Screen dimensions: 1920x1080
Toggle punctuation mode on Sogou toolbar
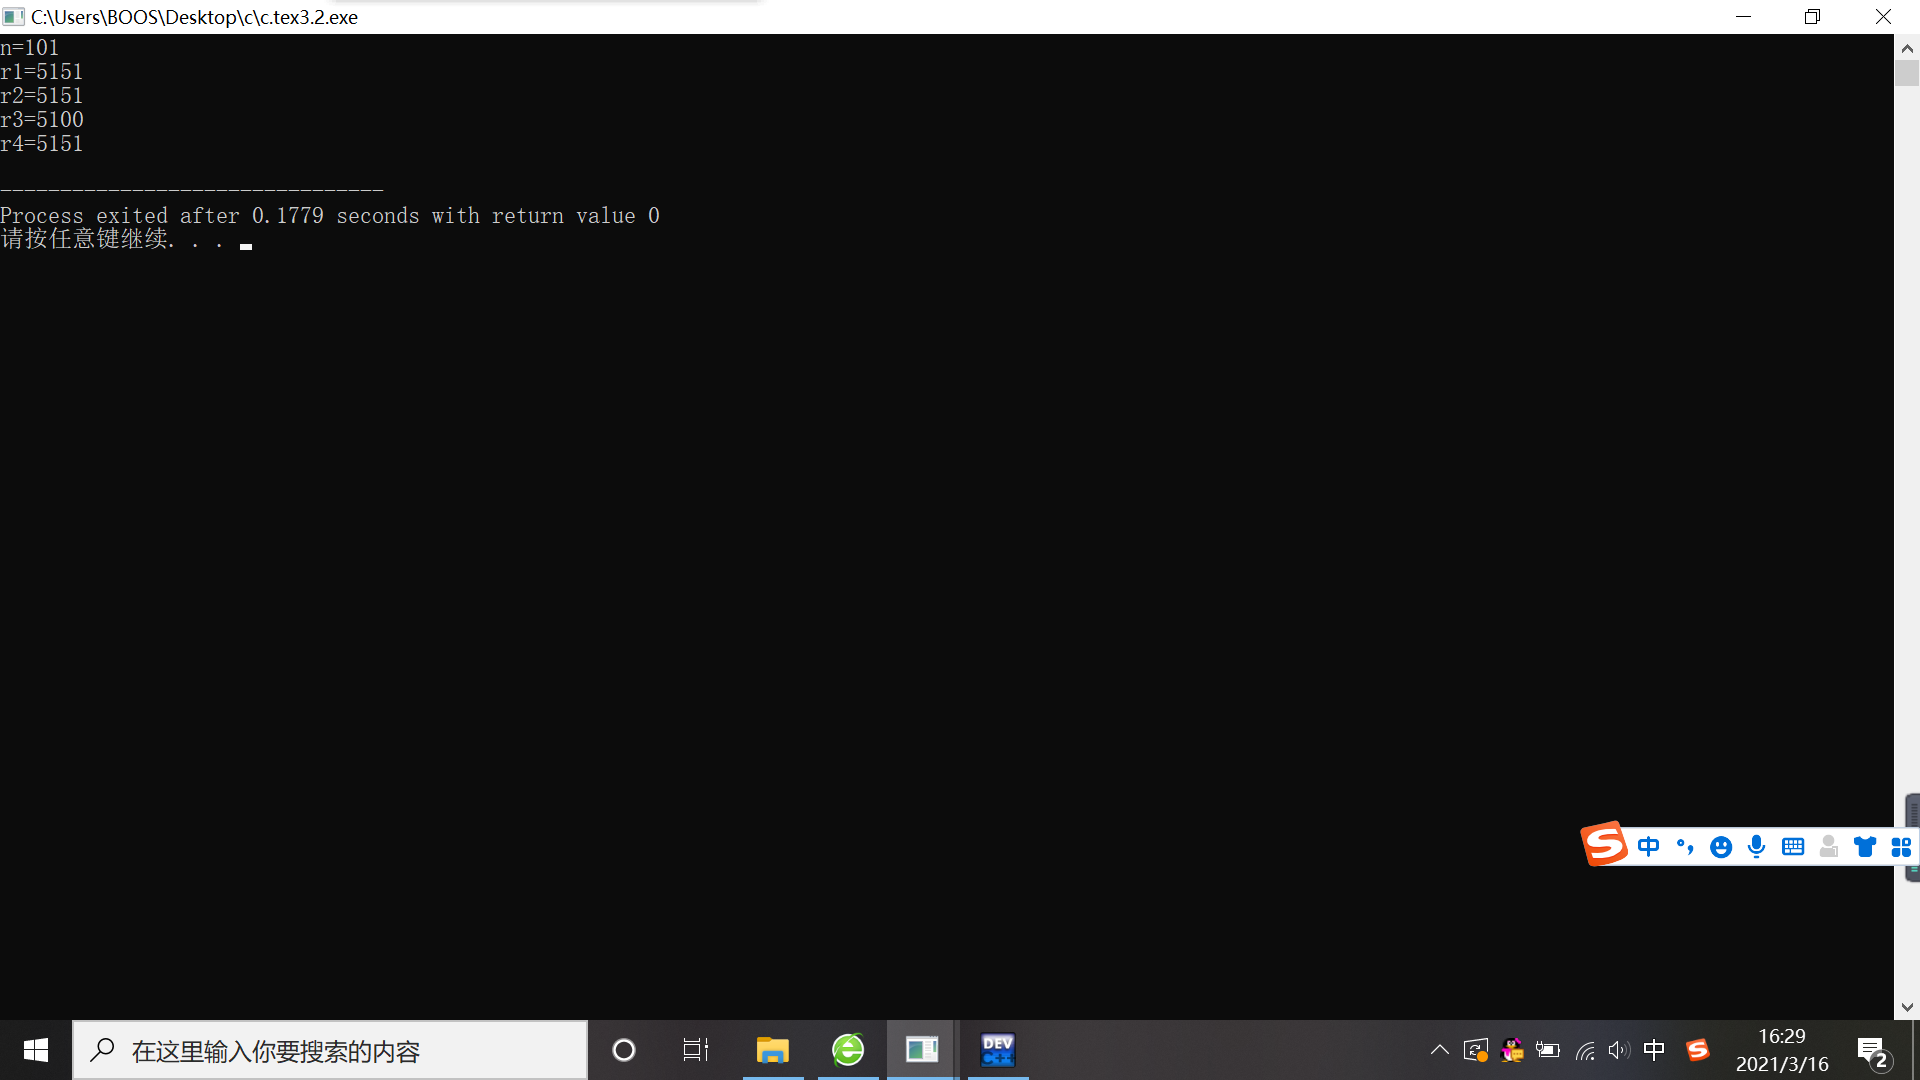(1685, 847)
